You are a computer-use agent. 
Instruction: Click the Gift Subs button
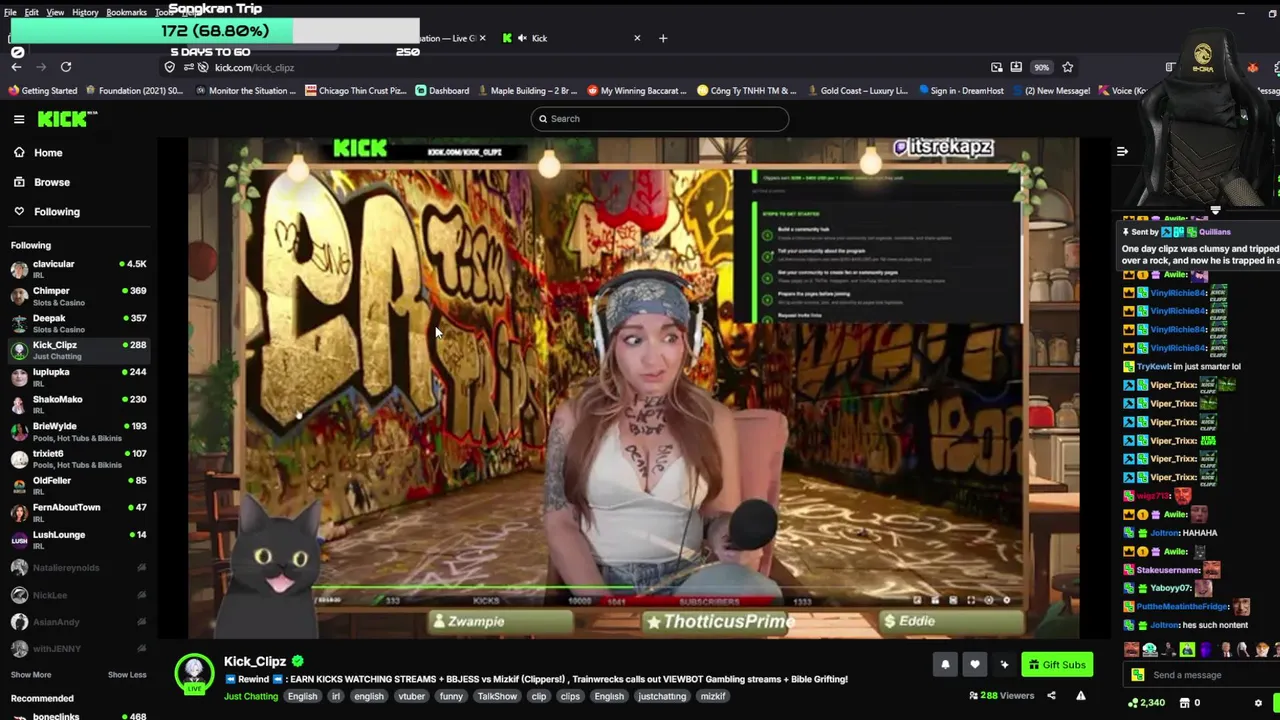point(1057,665)
